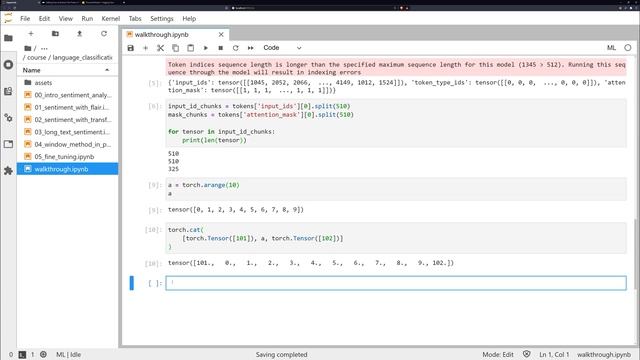
Task: Open the Kernel menu
Action: tap(111, 19)
